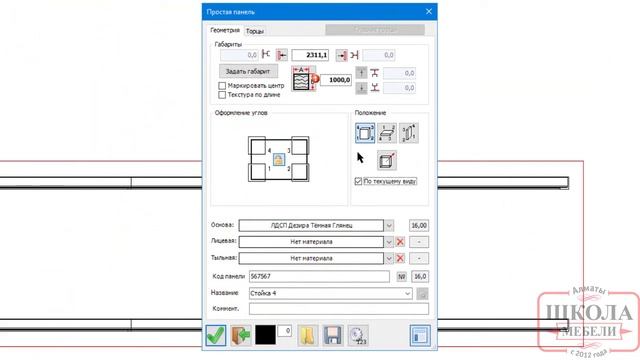640x360 pixels.
Task: Click corner 4 box in corner design
Action: pos(257,145)
